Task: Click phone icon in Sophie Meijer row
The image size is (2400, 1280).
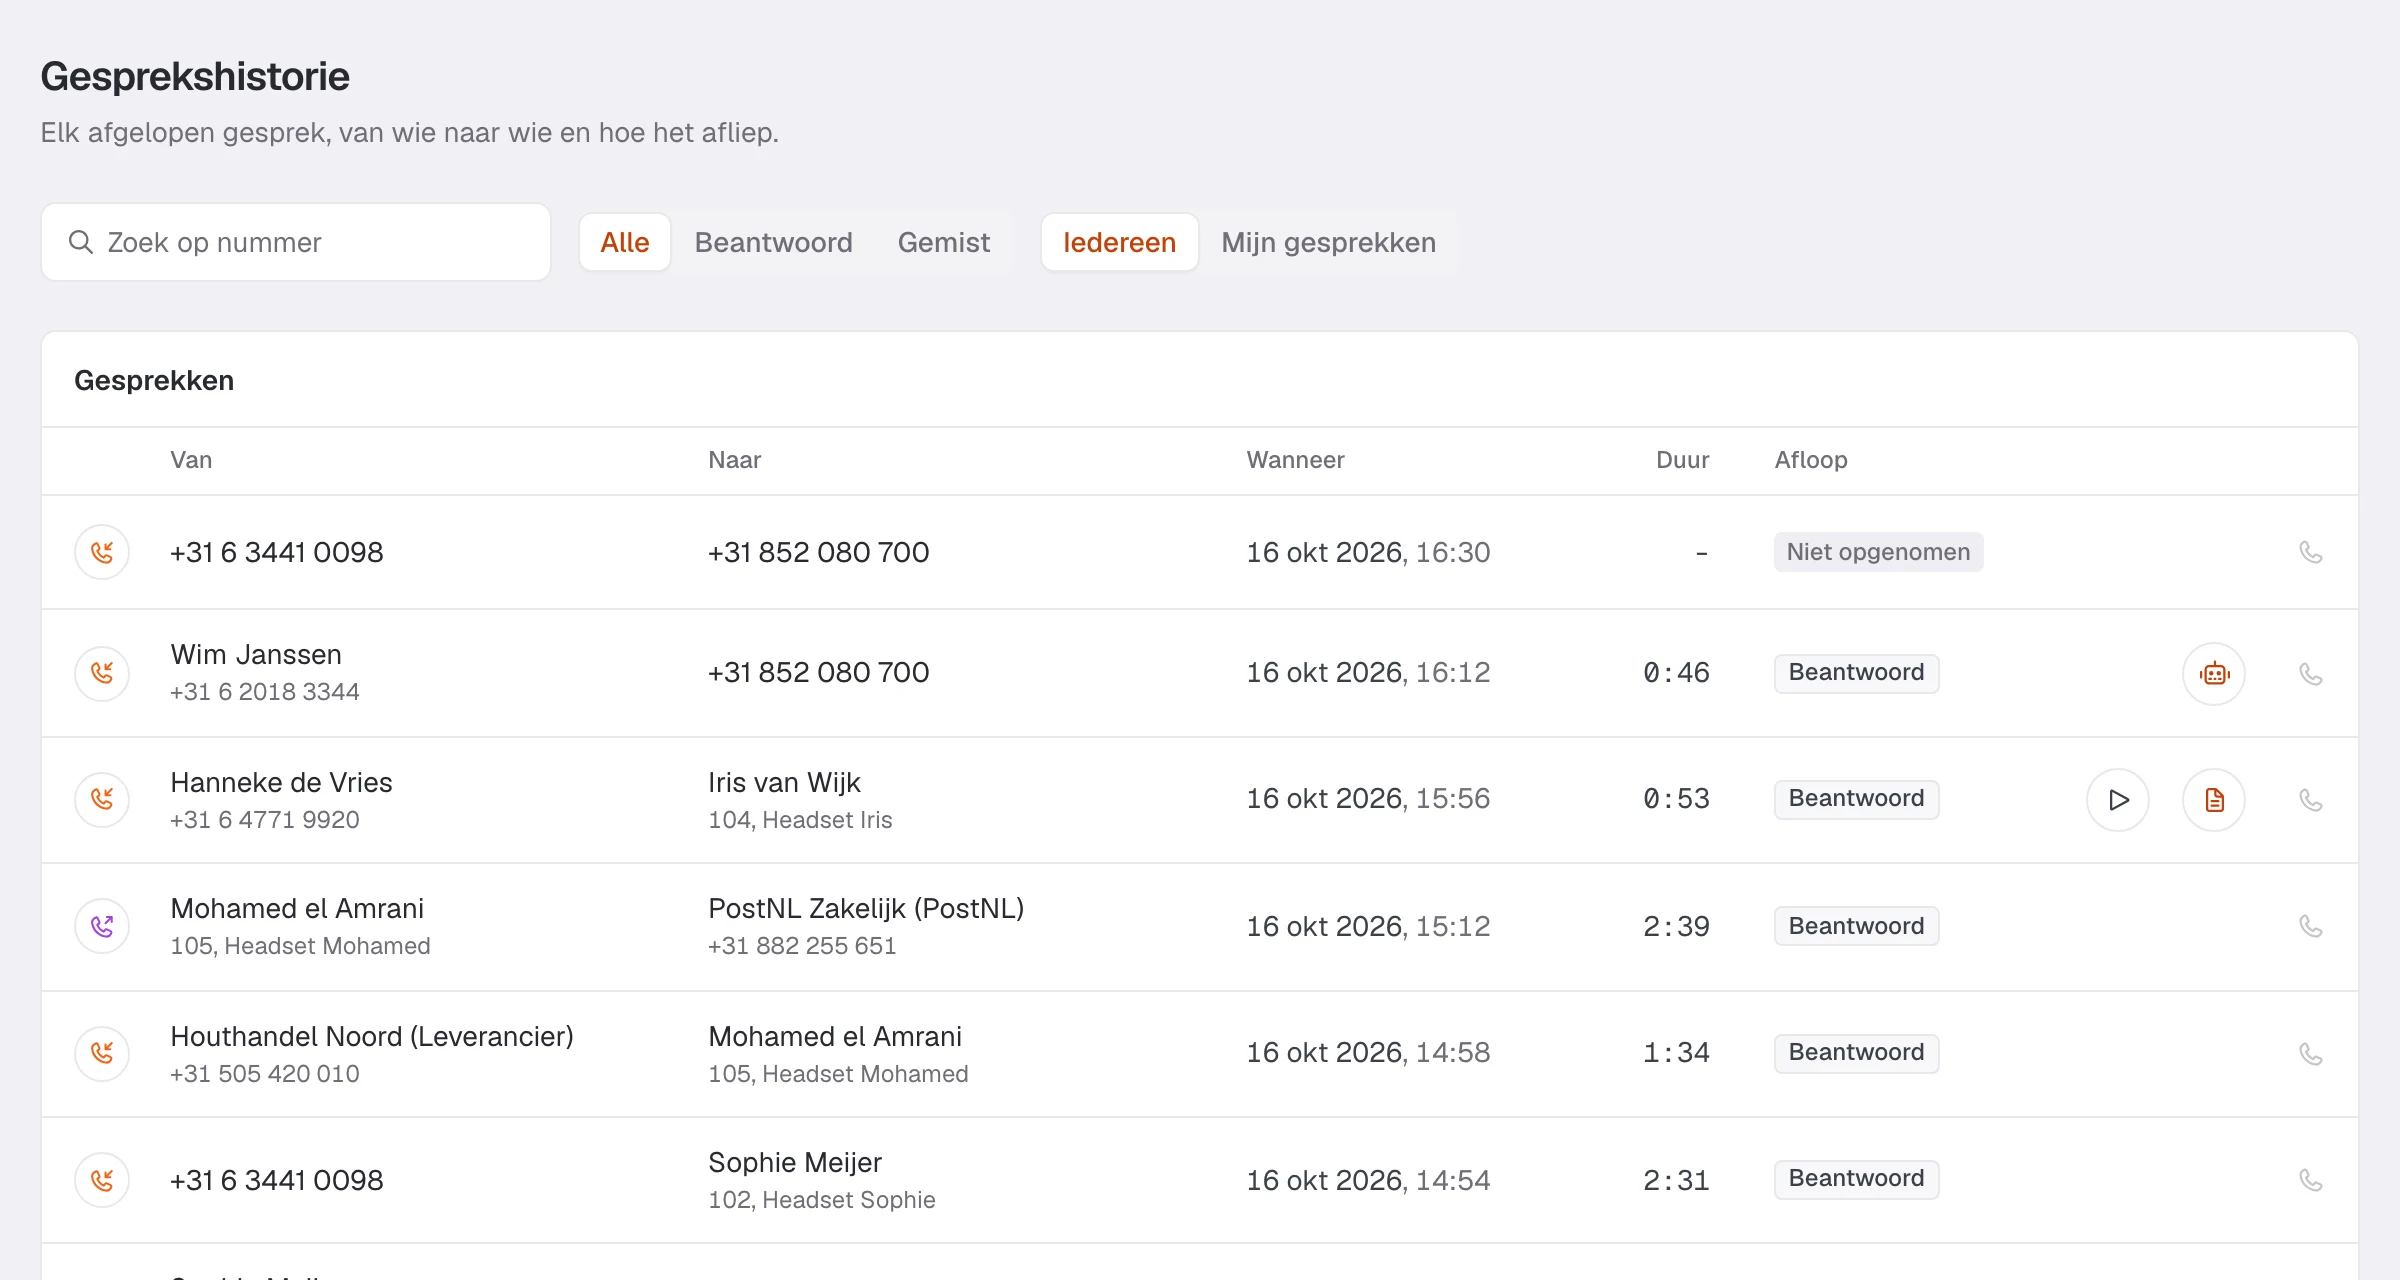Action: (2310, 1180)
